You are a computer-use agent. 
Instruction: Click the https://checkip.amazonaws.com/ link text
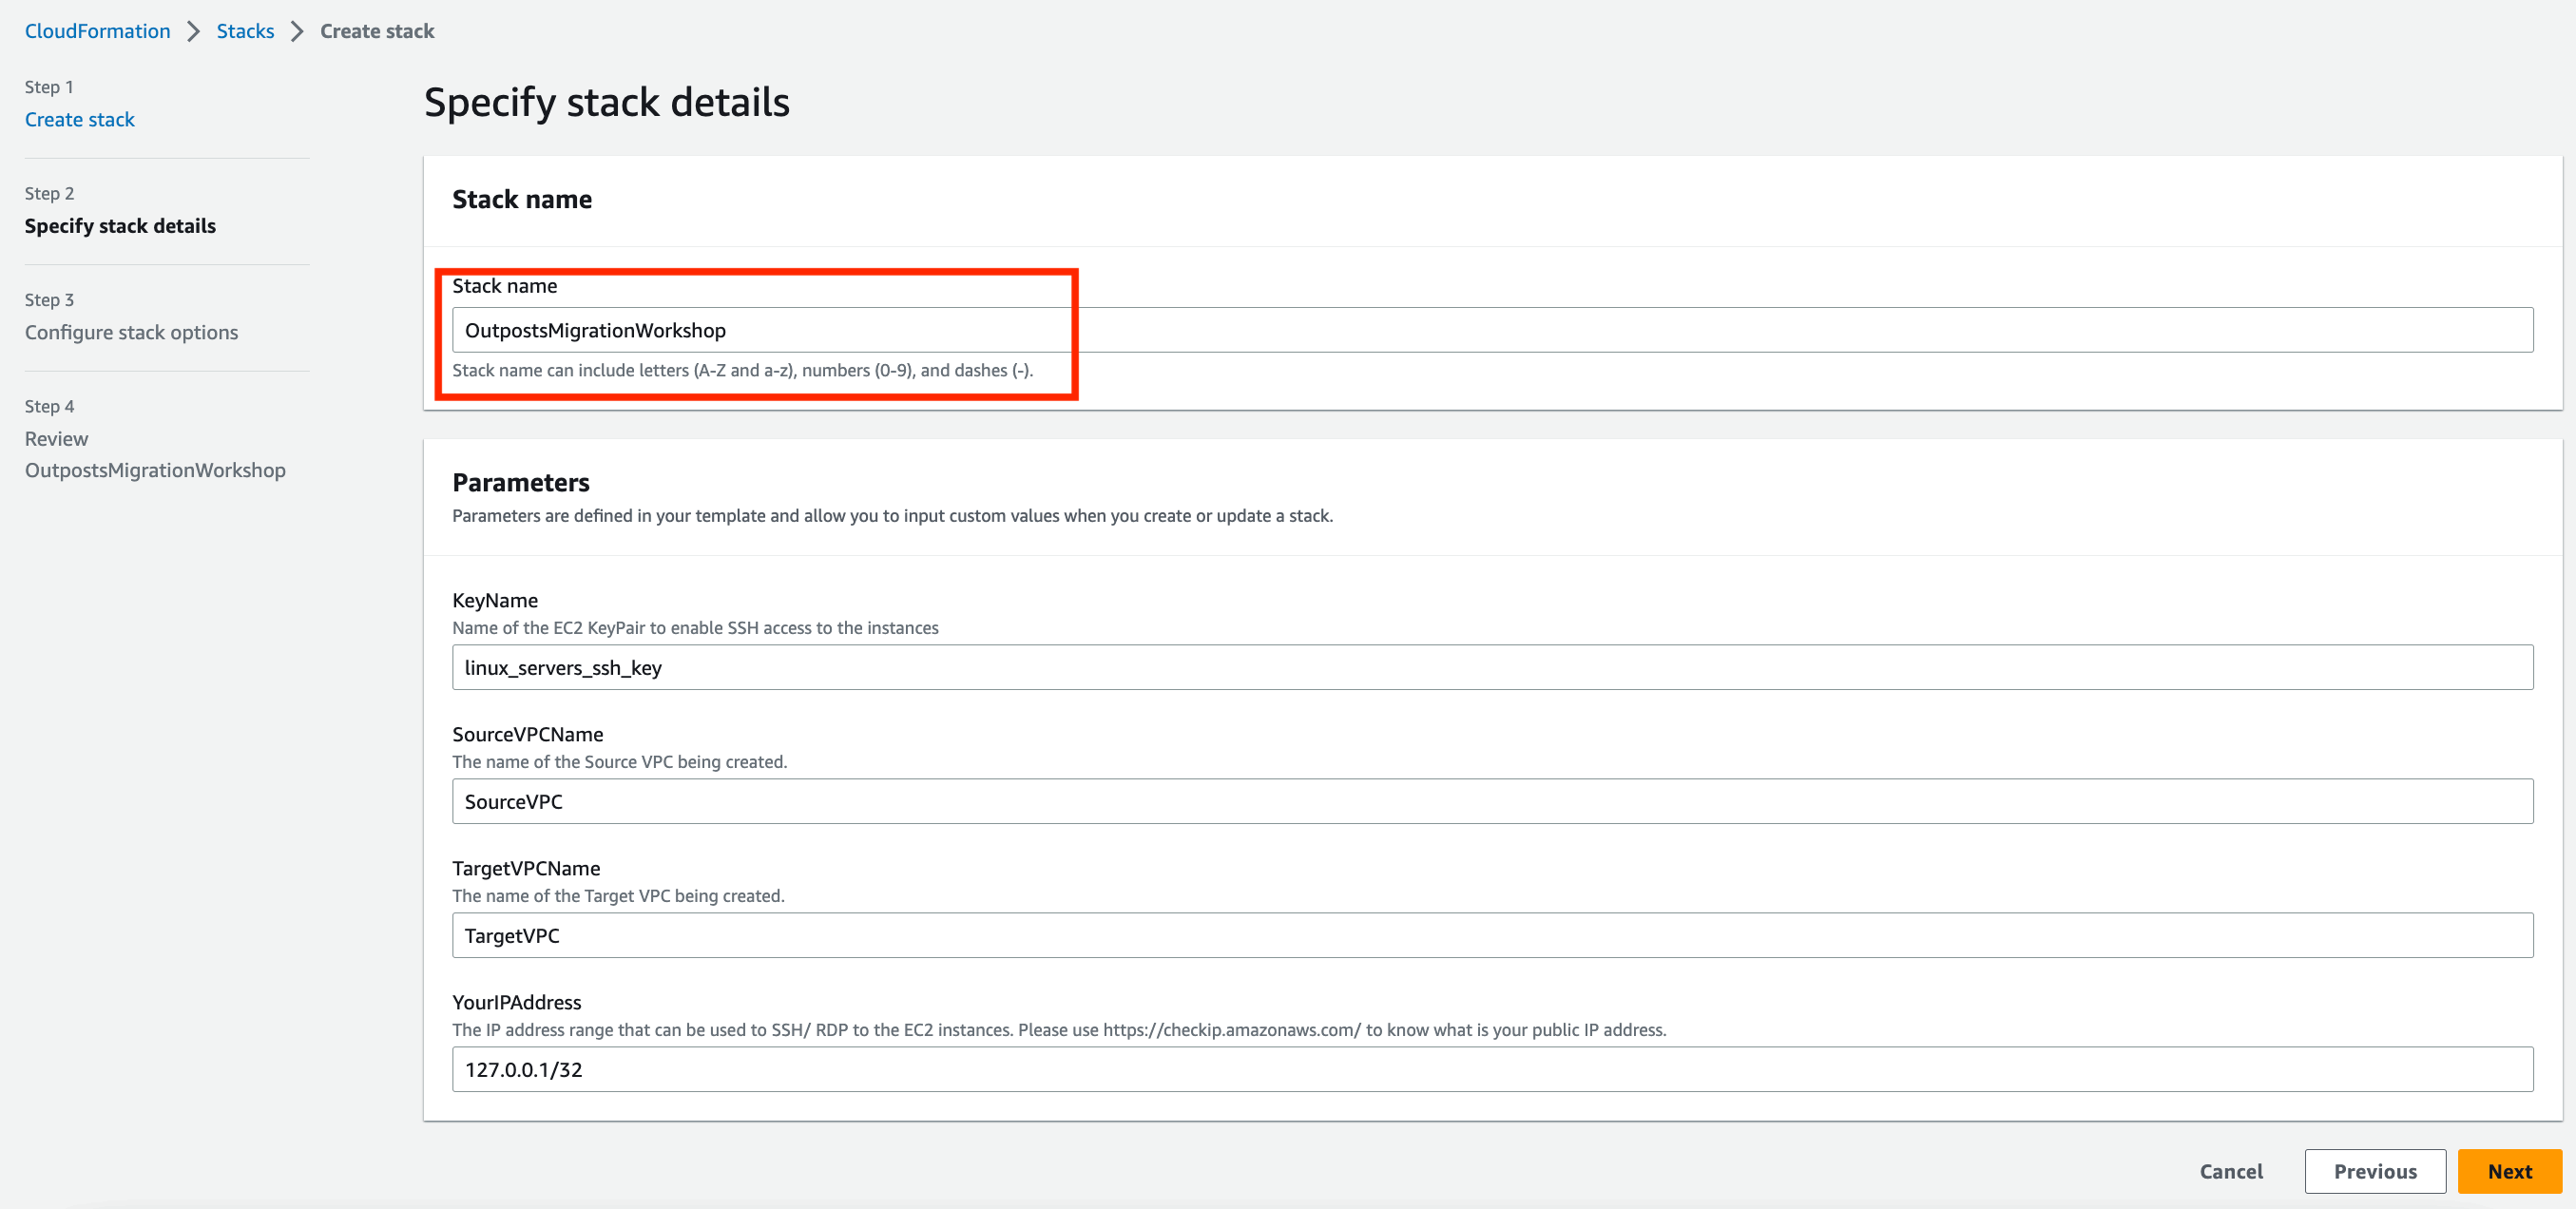pyautogui.click(x=1231, y=1030)
